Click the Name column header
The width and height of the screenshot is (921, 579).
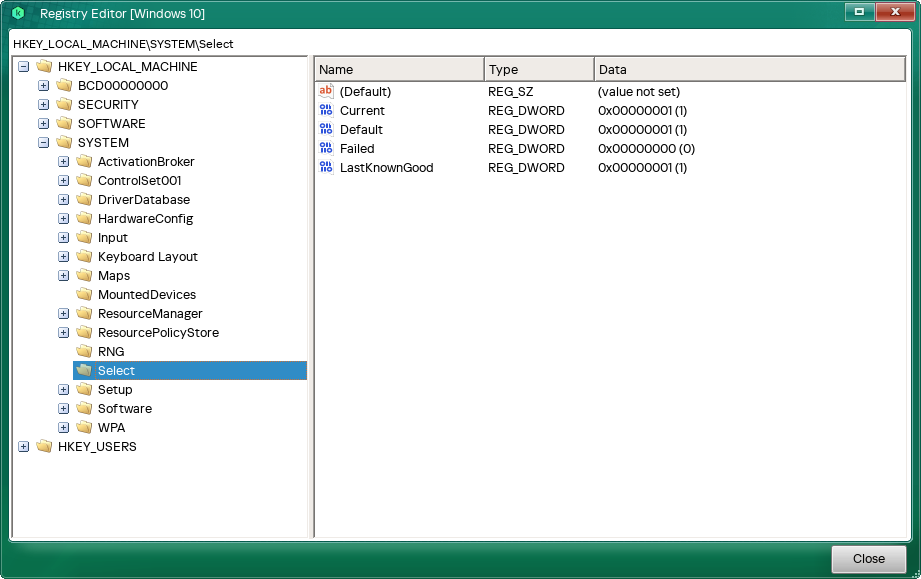click(398, 68)
